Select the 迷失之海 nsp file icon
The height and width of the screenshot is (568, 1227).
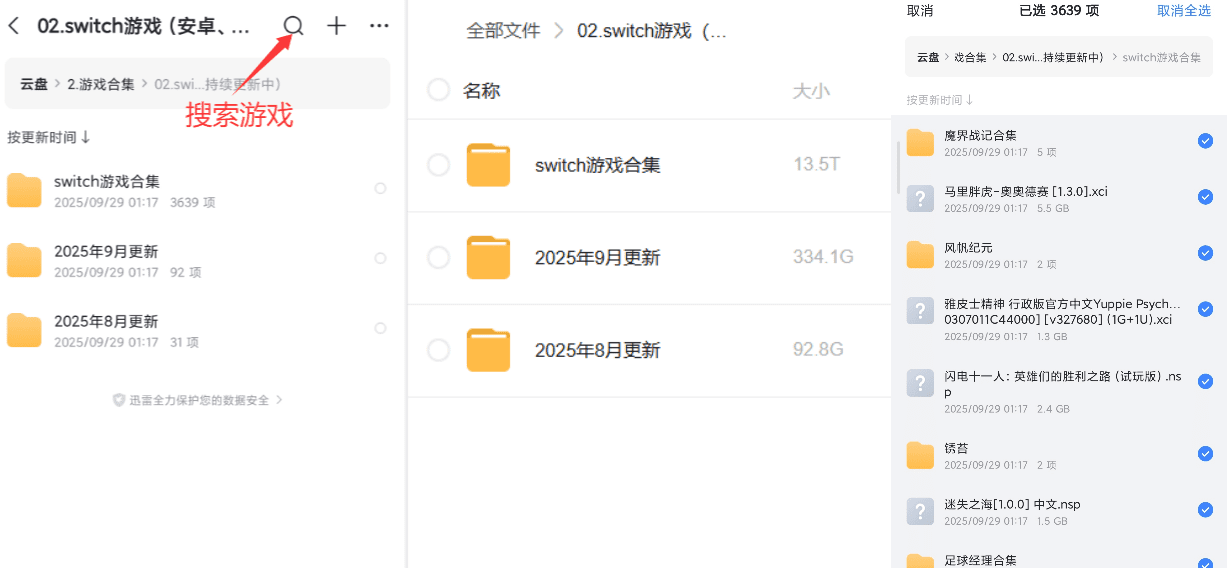(920, 511)
